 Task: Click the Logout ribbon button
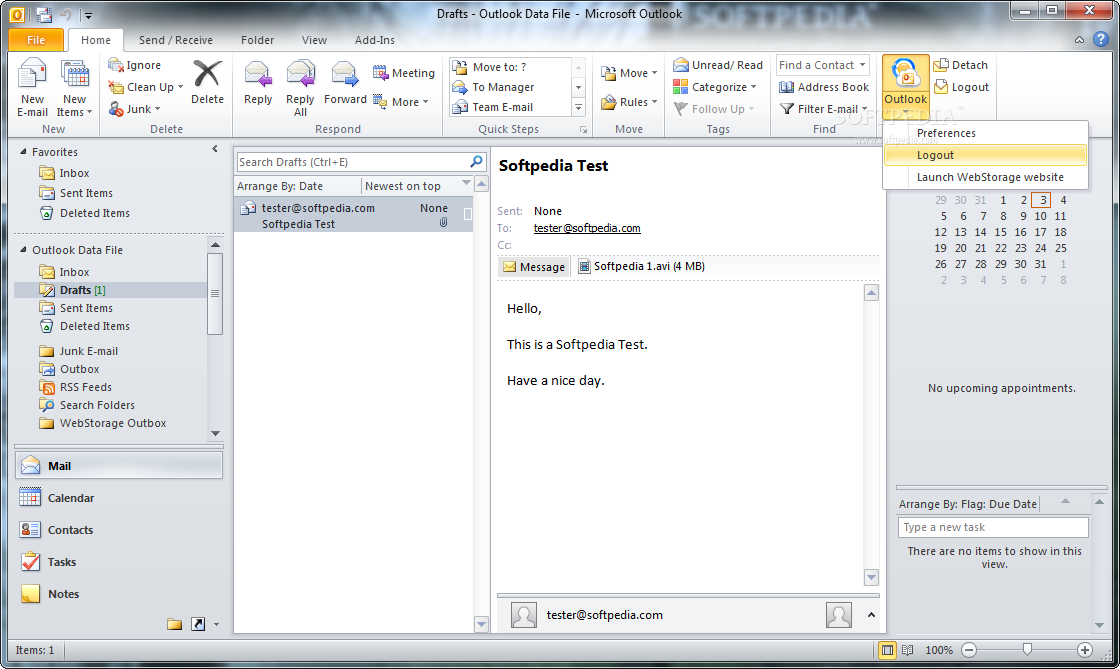pos(961,87)
